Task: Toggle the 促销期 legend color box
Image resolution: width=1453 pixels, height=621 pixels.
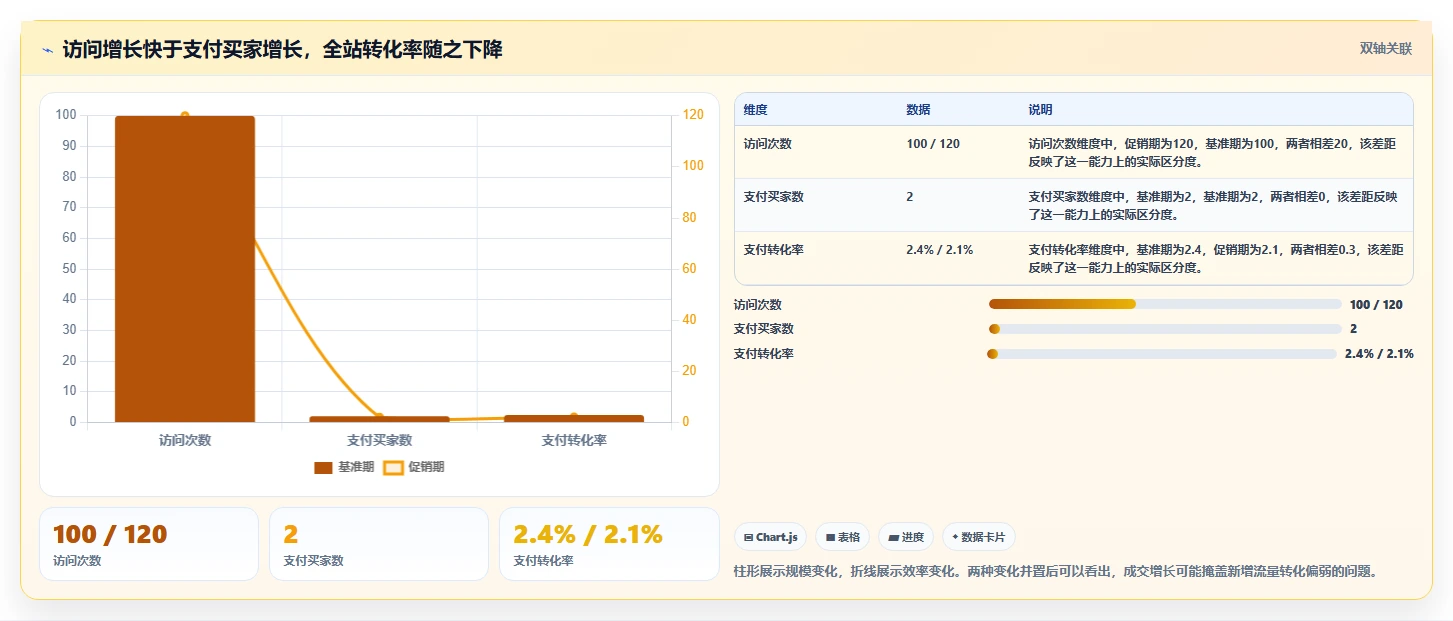Action: tap(394, 467)
